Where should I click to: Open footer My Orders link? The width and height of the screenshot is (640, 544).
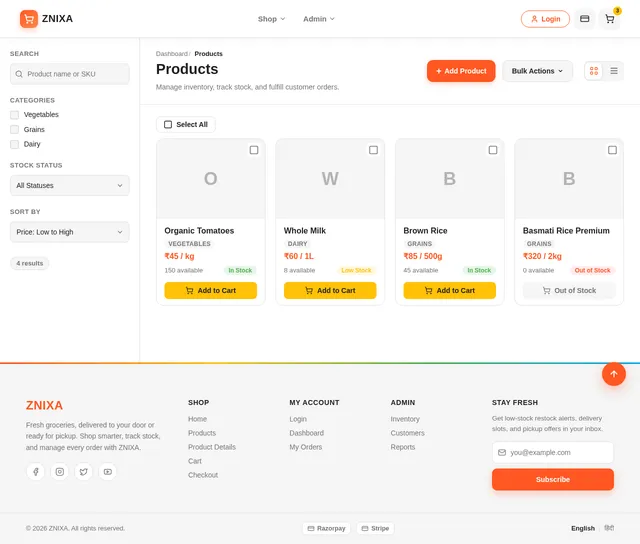click(x=306, y=447)
